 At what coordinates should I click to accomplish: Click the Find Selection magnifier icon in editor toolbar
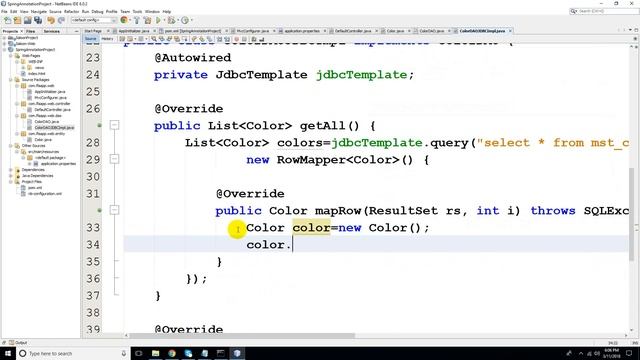point(154,39)
